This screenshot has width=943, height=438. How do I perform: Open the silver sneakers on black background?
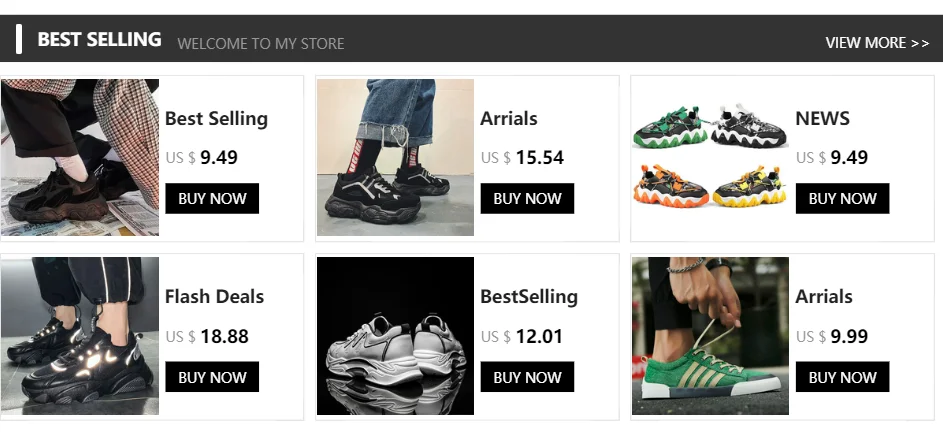coord(395,336)
